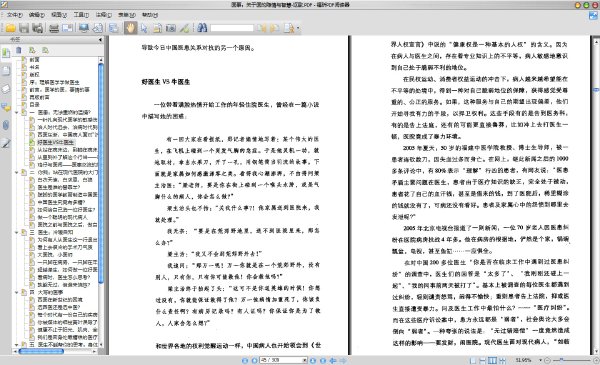The height and width of the screenshot is (365, 600).
Task: Open a file with the folder icon
Action: (x=10, y=28)
